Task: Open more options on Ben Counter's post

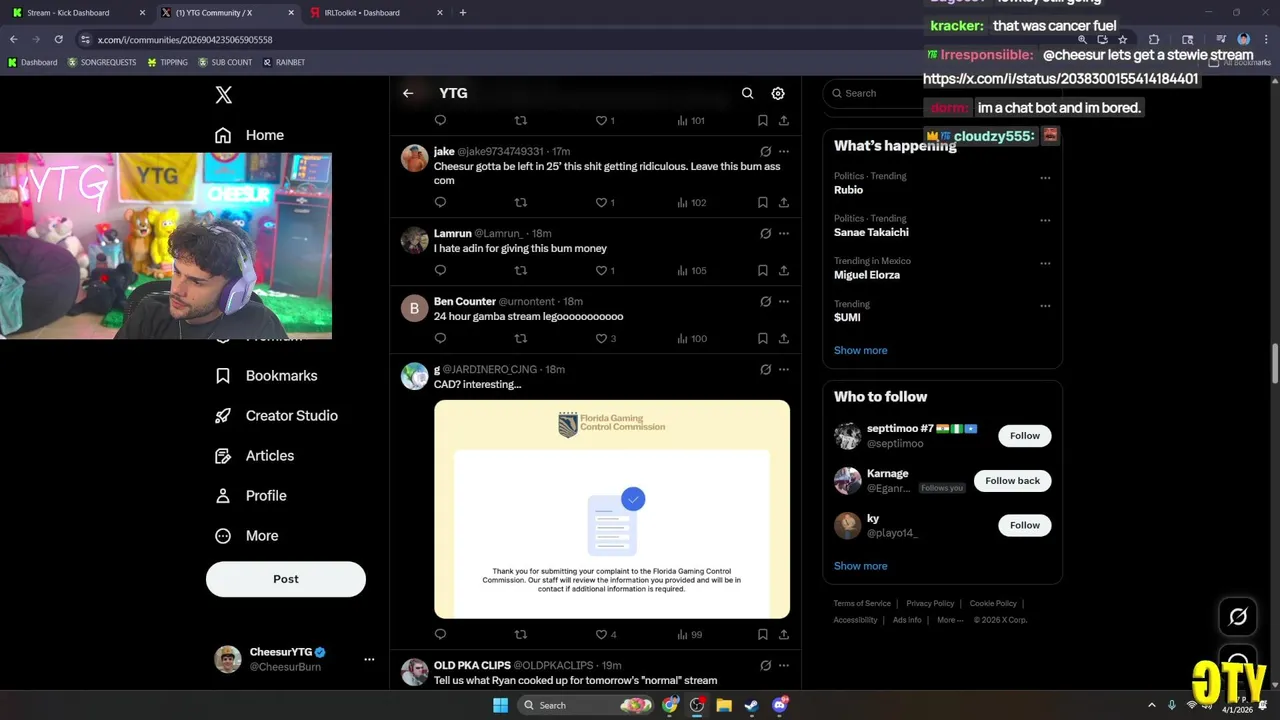Action: pos(784,301)
